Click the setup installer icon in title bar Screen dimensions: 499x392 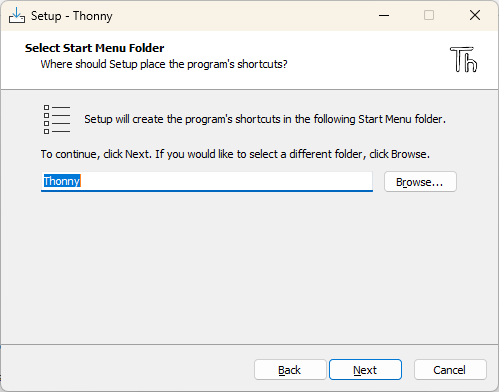17,16
